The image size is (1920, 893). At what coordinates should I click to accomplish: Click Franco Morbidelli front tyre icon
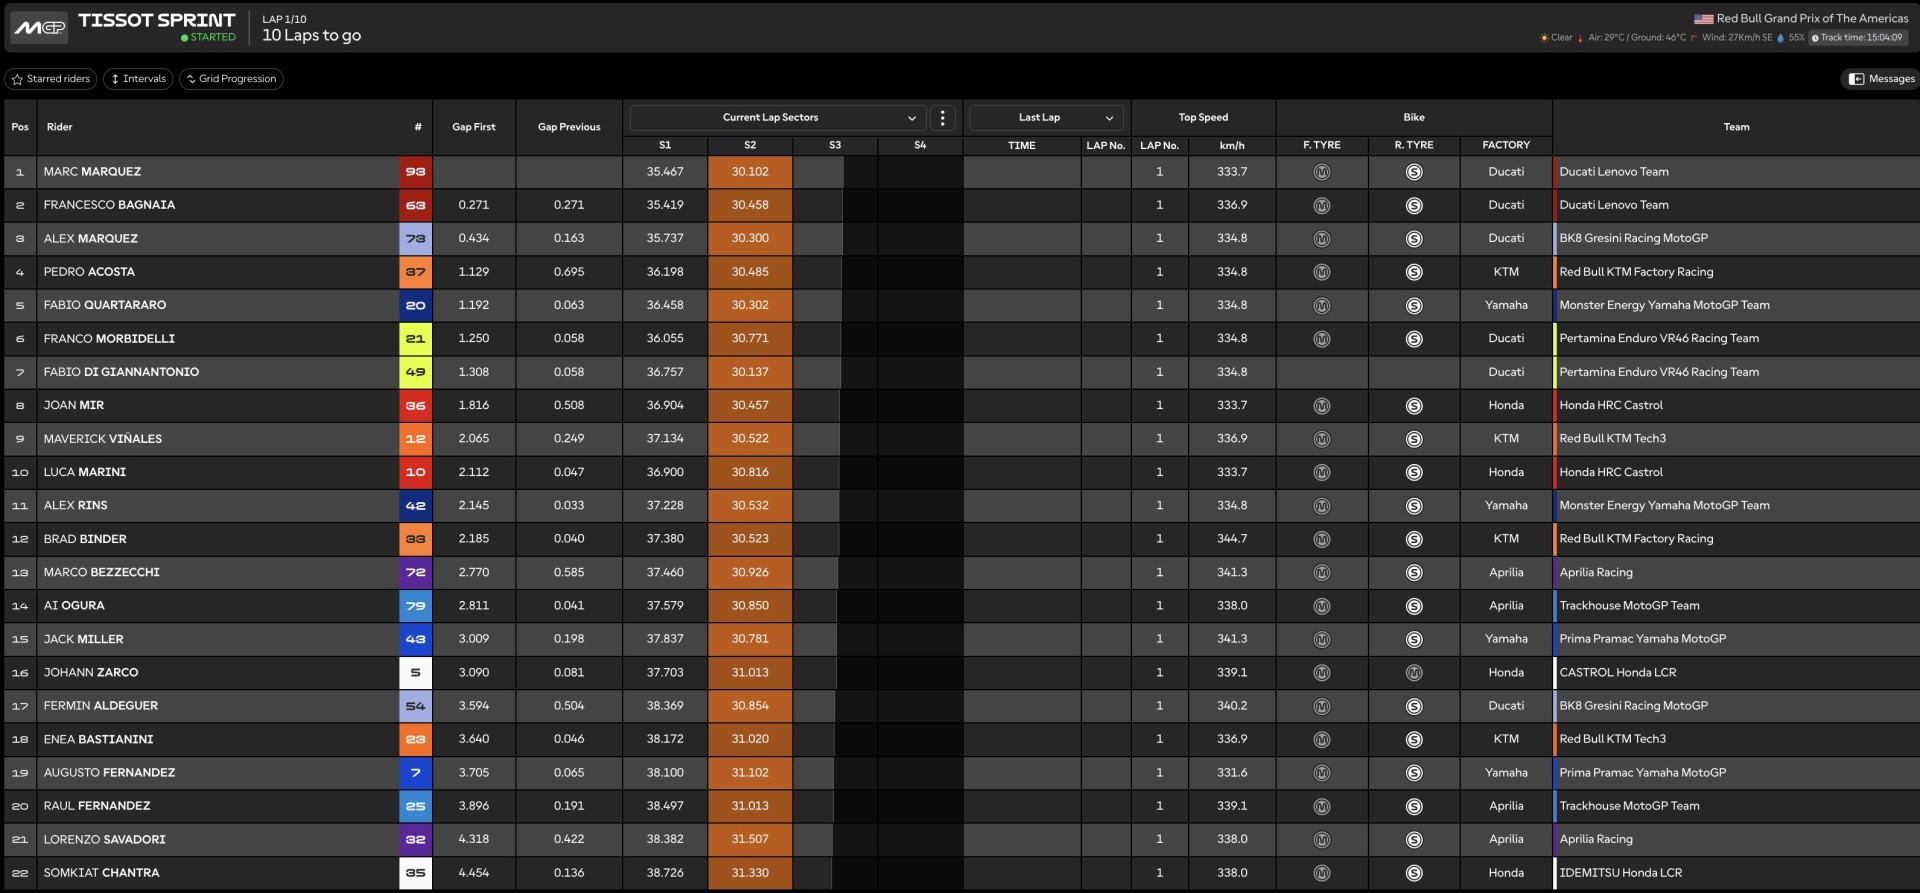(x=1321, y=339)
